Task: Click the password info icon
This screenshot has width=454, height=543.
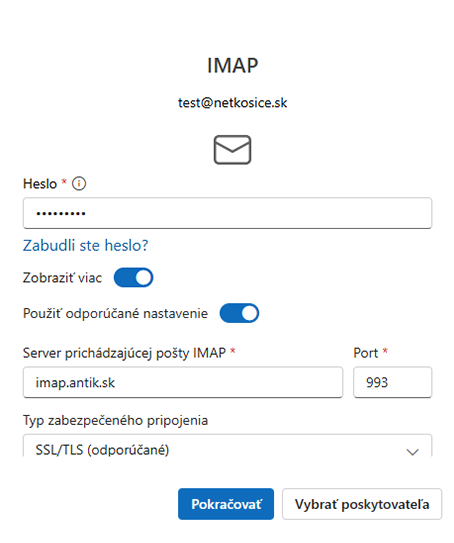Action: (x=79, y=184)
